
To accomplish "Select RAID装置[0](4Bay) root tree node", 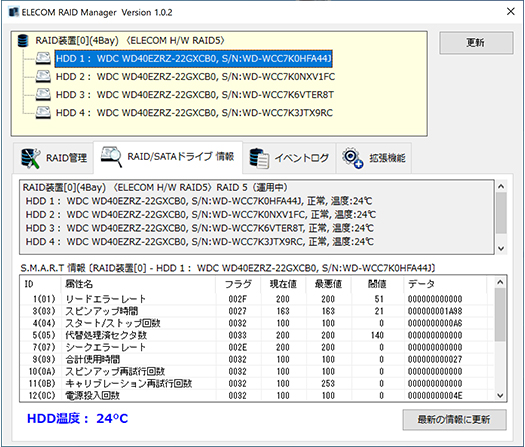I will (130, 41).
